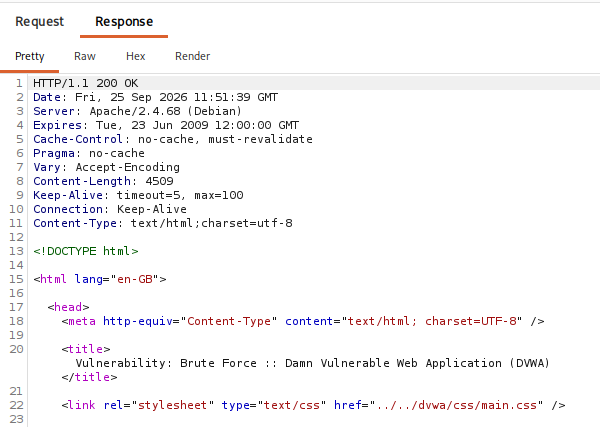
Task: Click the Date header line
Action: [155, 97]
